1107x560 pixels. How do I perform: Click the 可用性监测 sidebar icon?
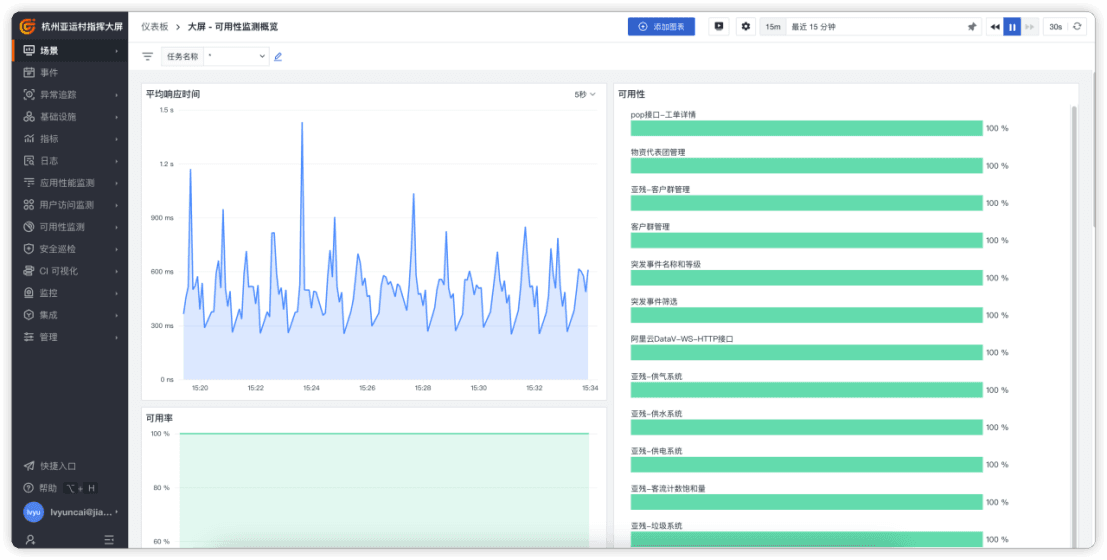(29, 227)
